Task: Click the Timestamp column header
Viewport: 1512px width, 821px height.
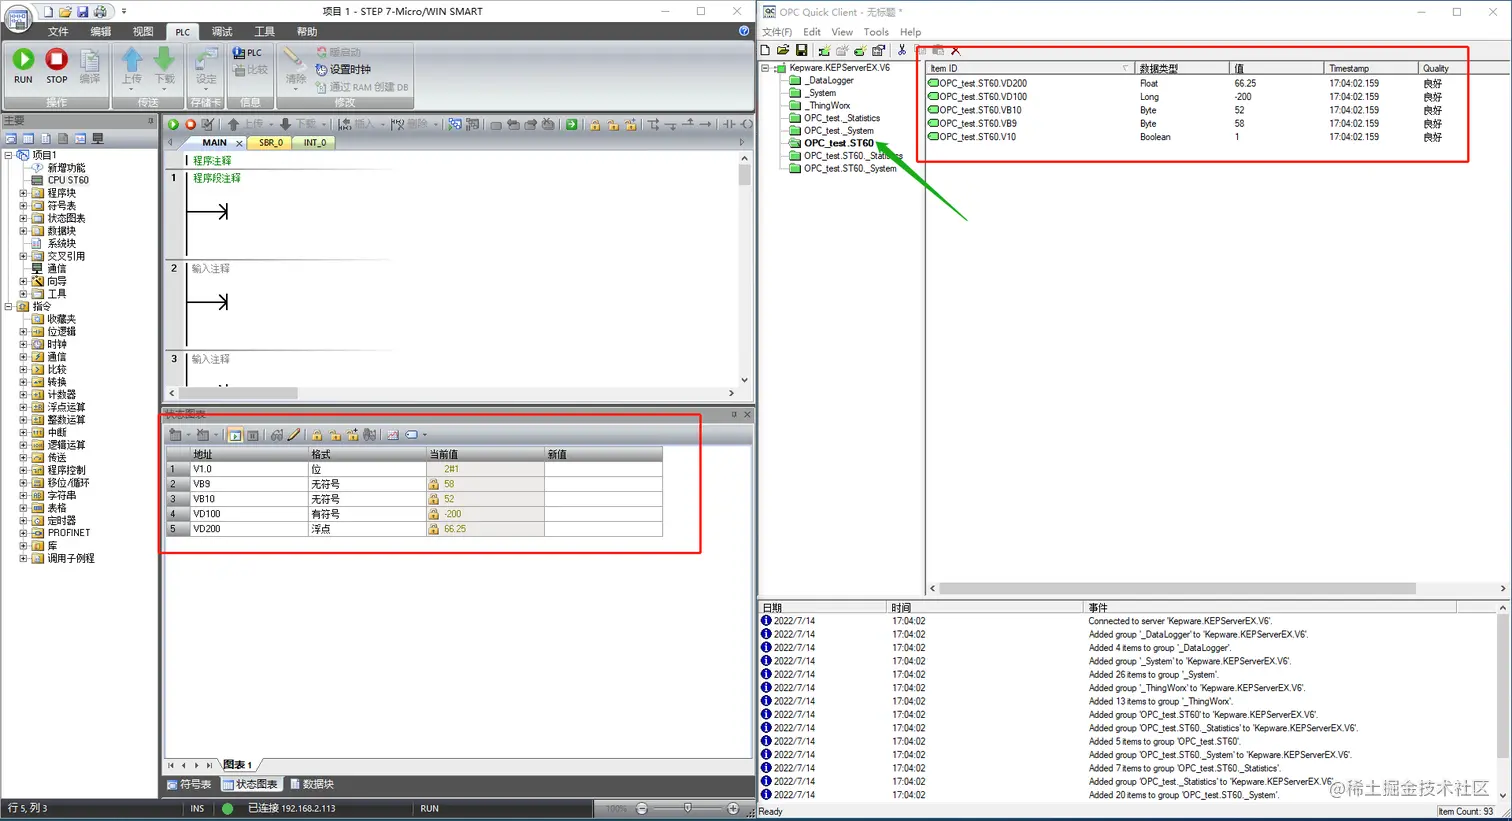Action: tap(1372, 68)
